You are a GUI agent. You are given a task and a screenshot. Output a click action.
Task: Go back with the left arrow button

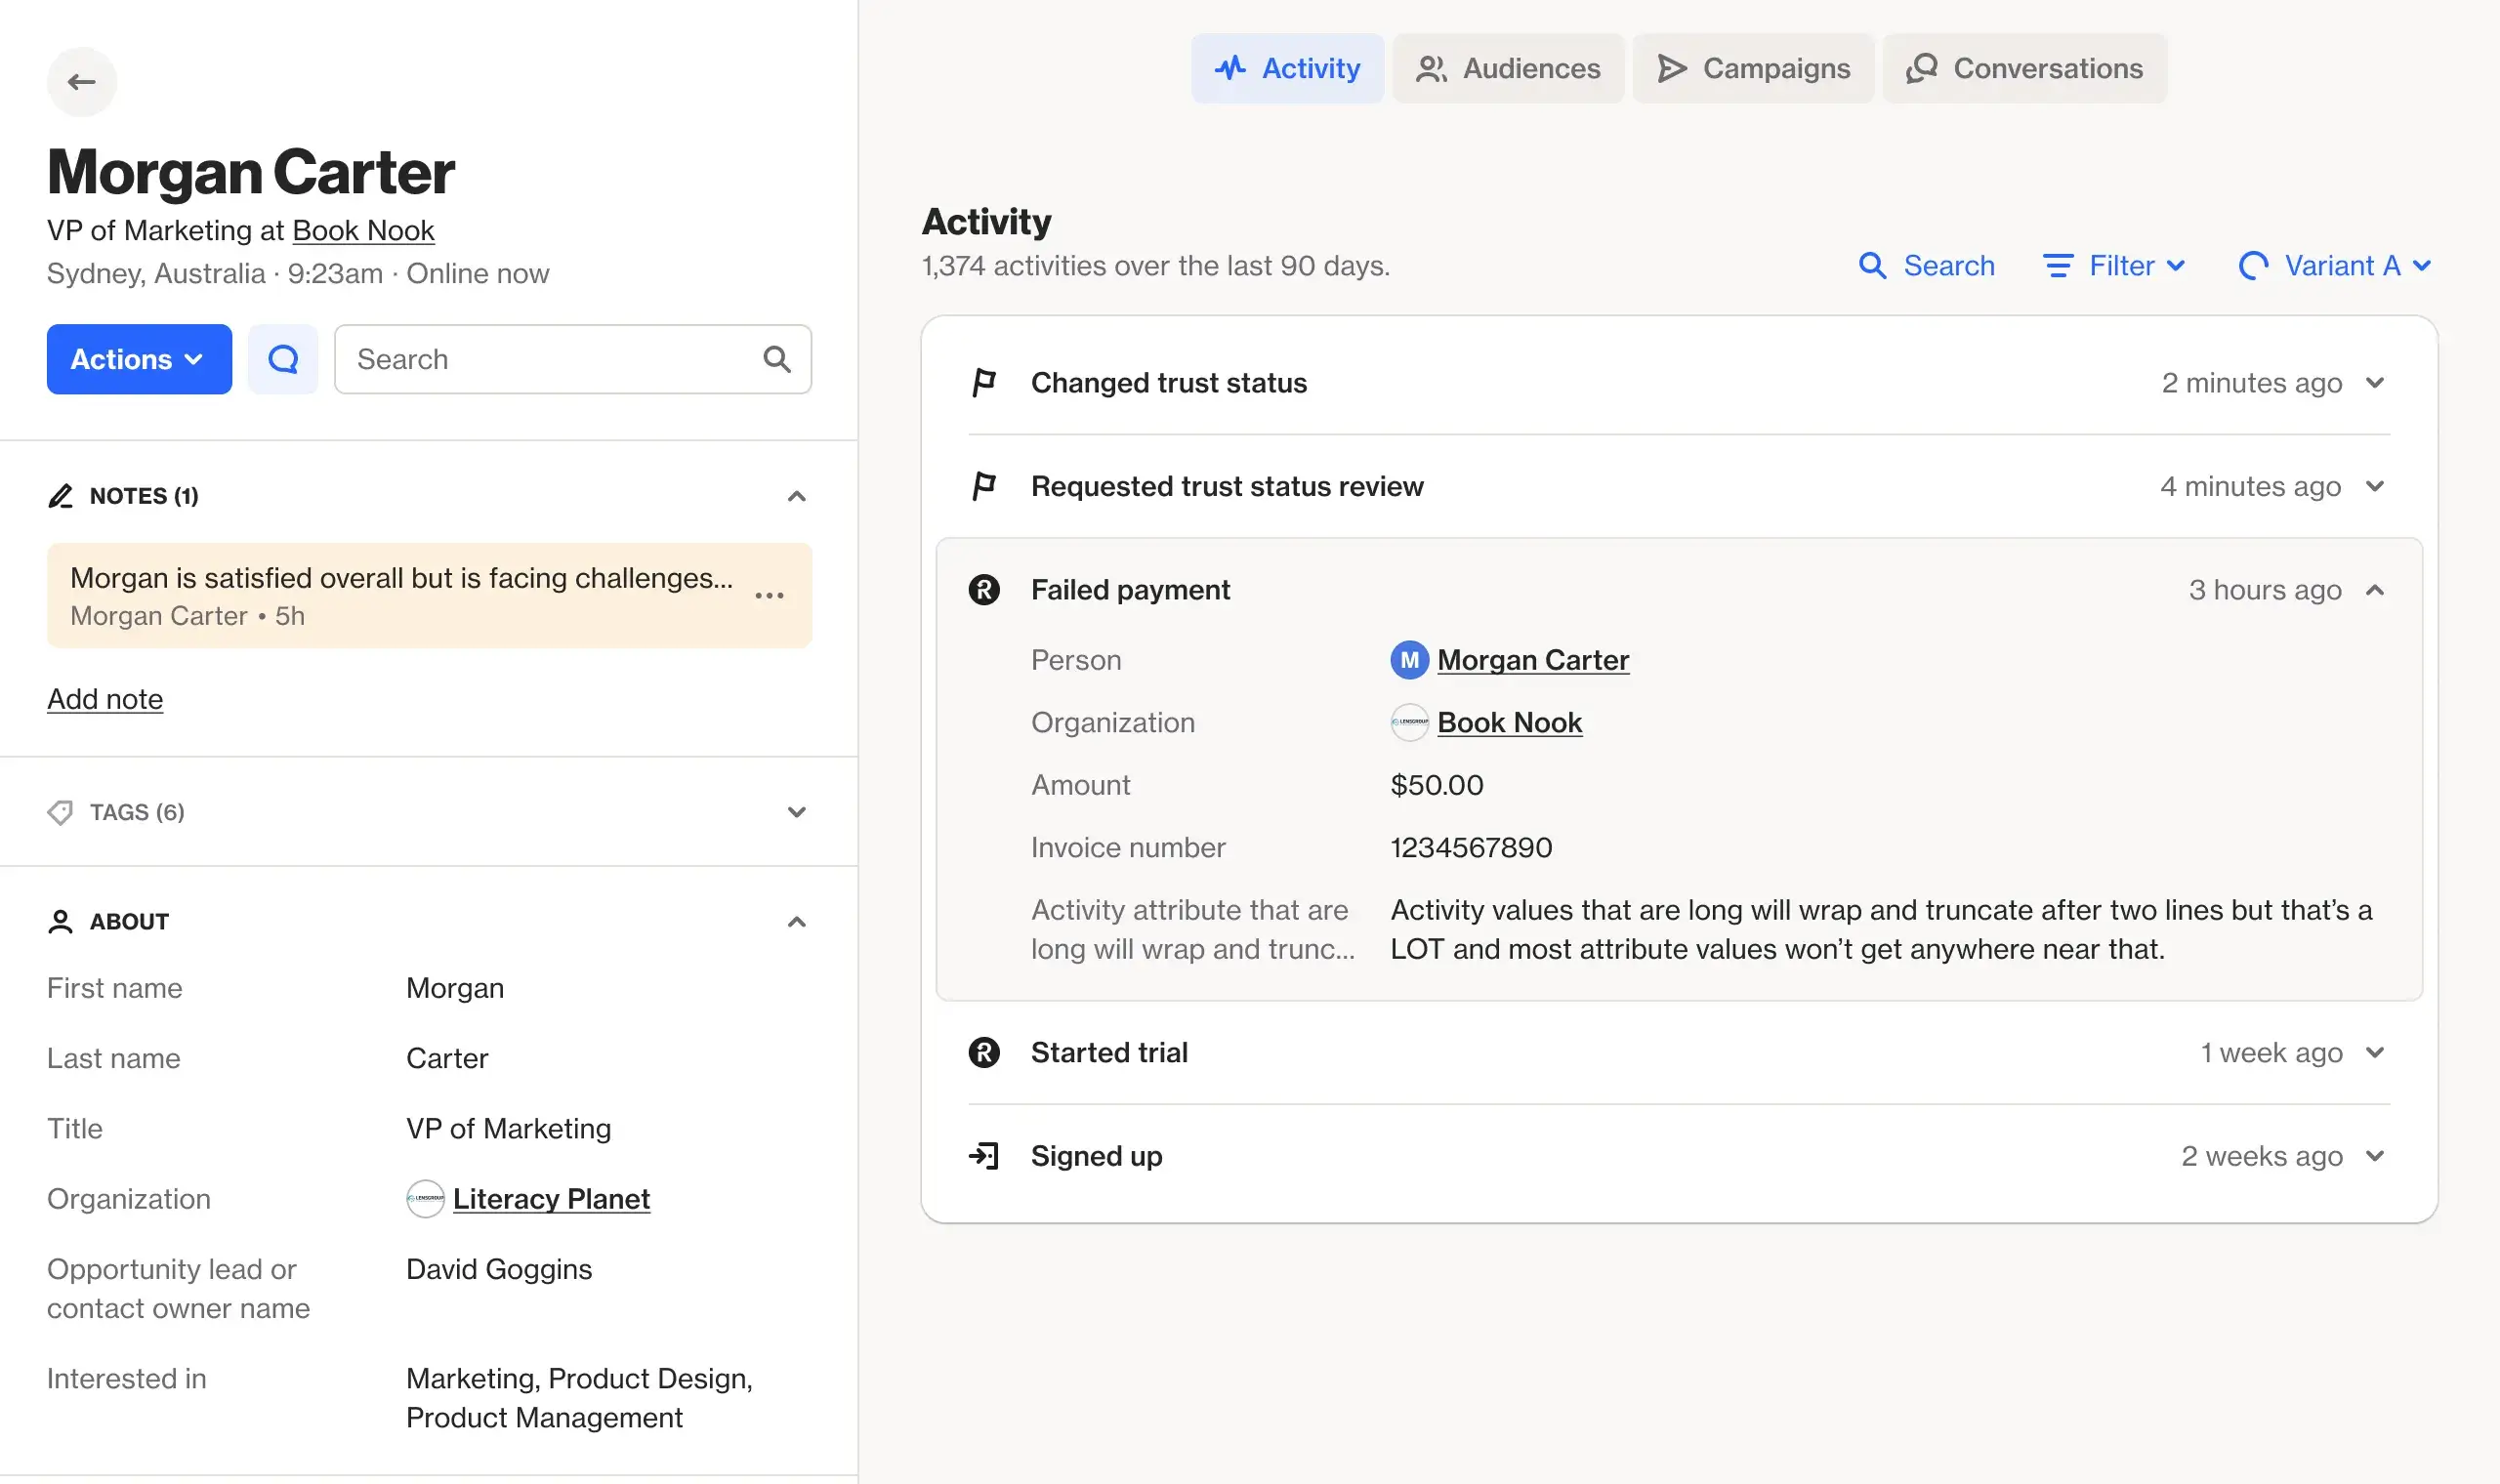coord(82,81)
